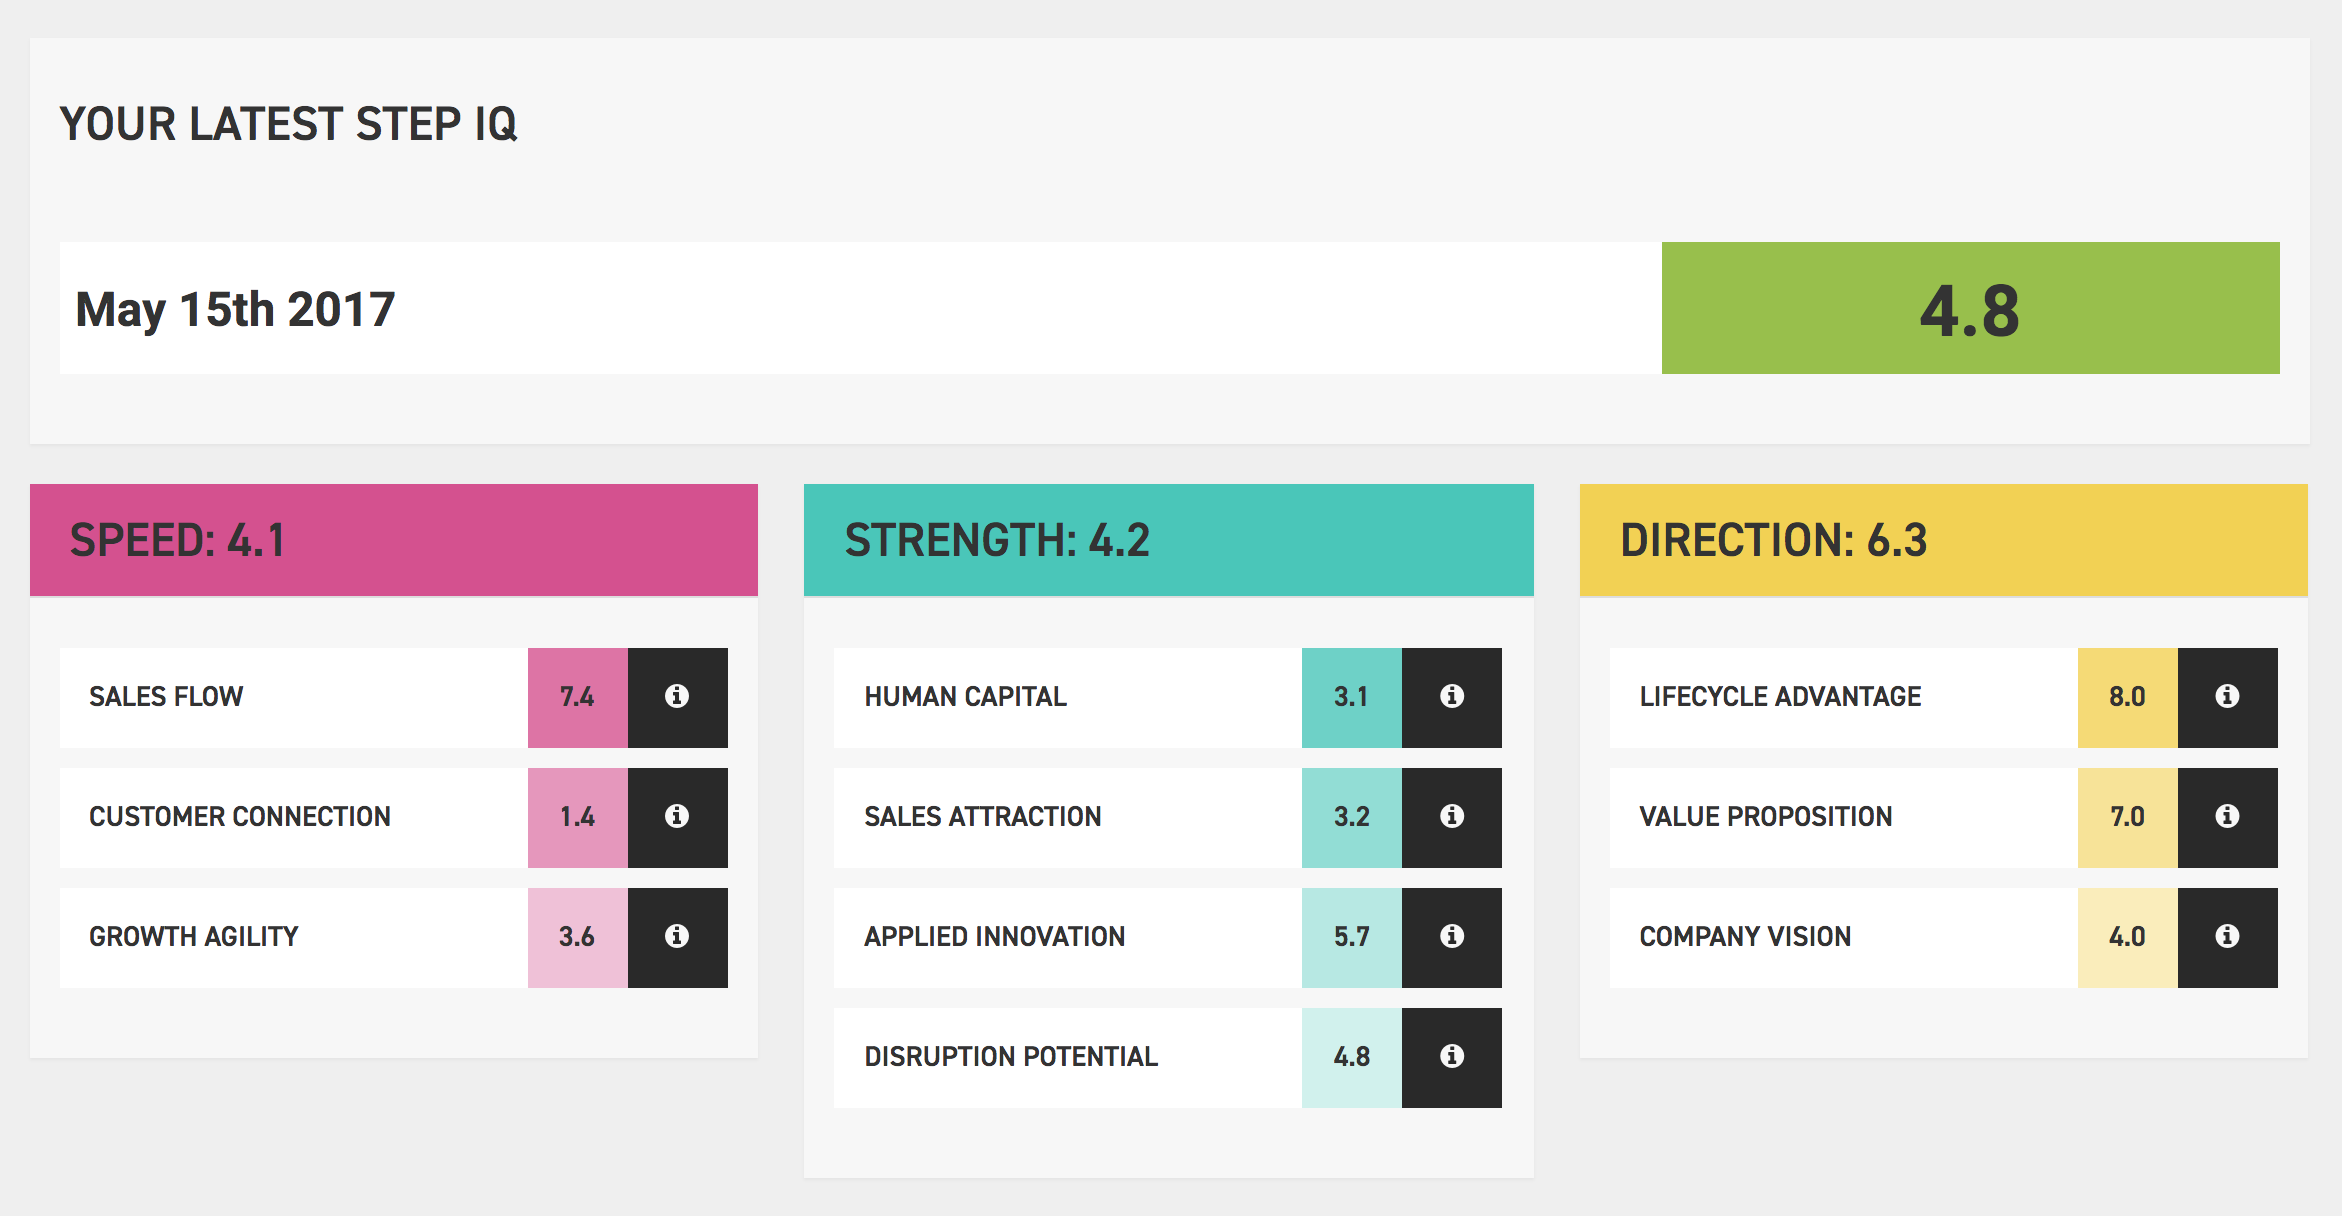Click the Applied Innovation label
The height and width of the screenshot is (1216, 2342).
point(995,937)
